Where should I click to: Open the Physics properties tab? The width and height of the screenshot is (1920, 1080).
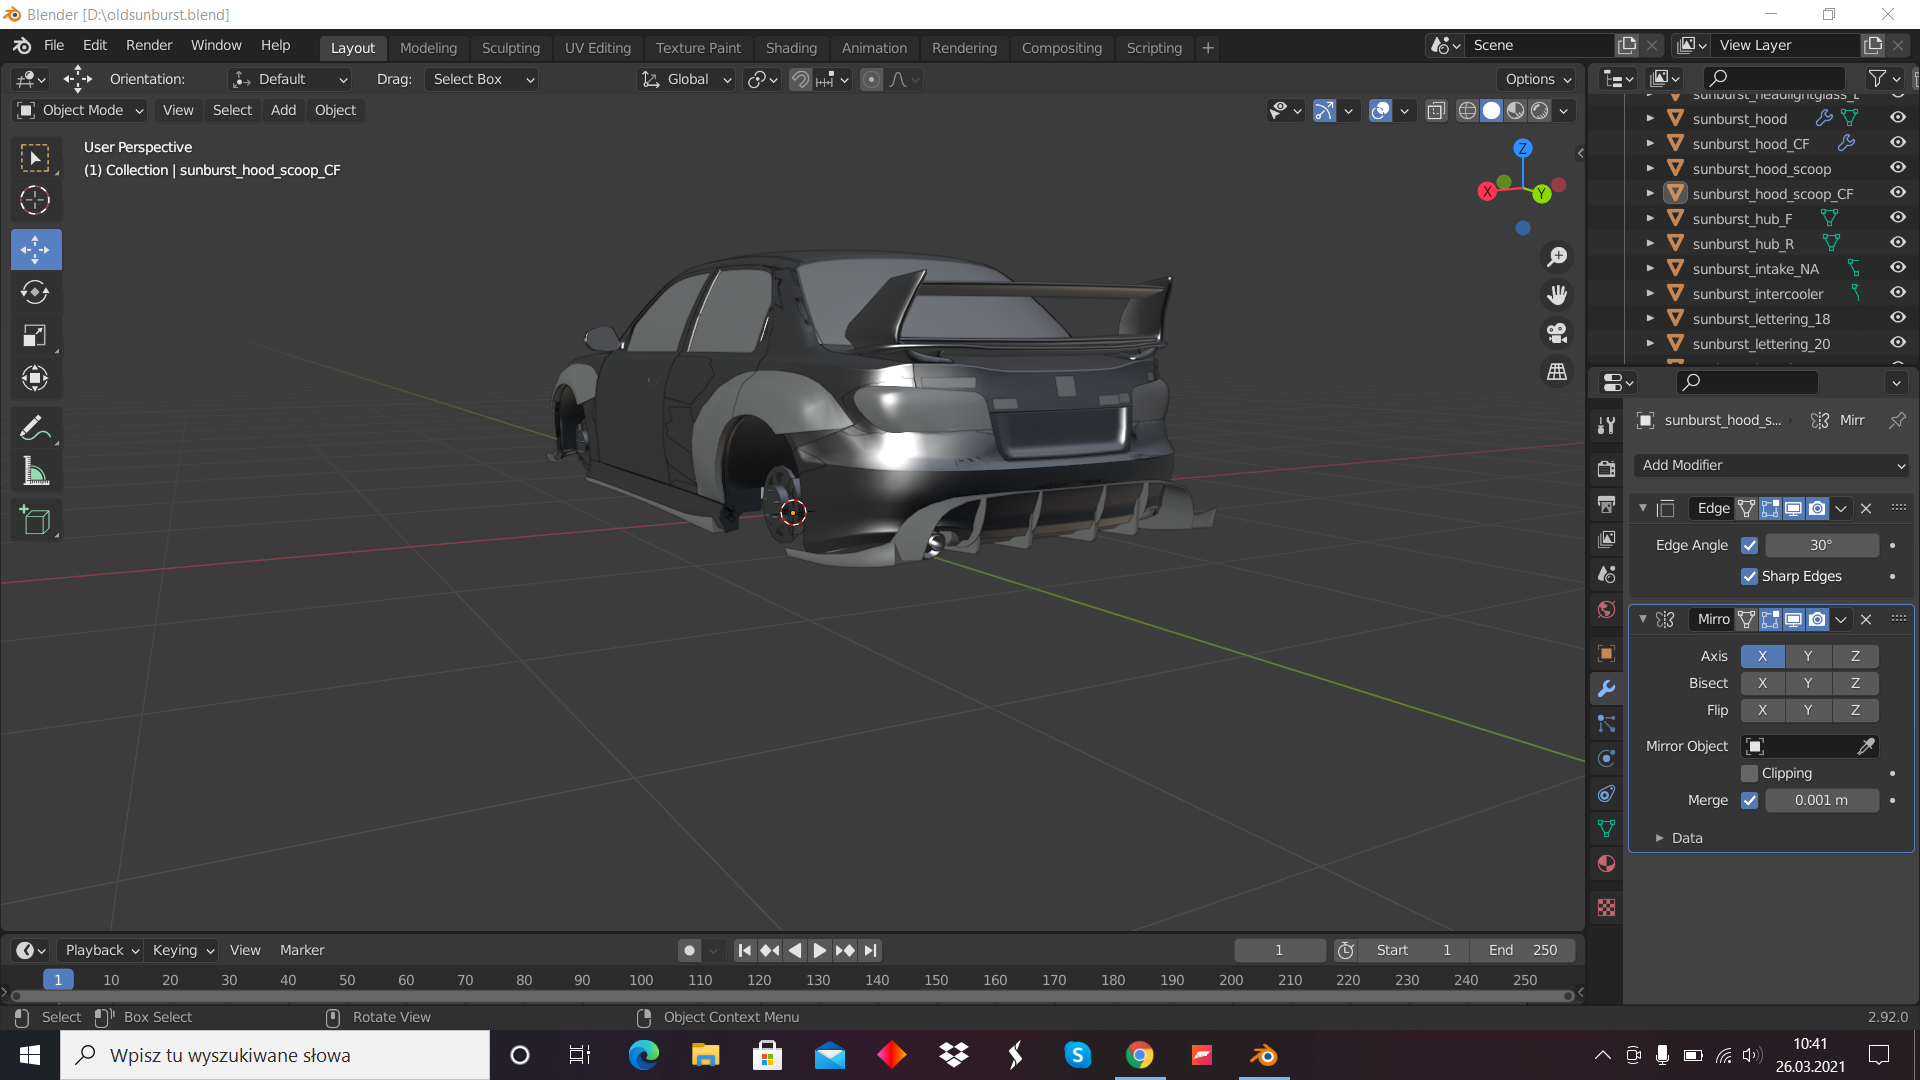click(x=1606, y=758)
